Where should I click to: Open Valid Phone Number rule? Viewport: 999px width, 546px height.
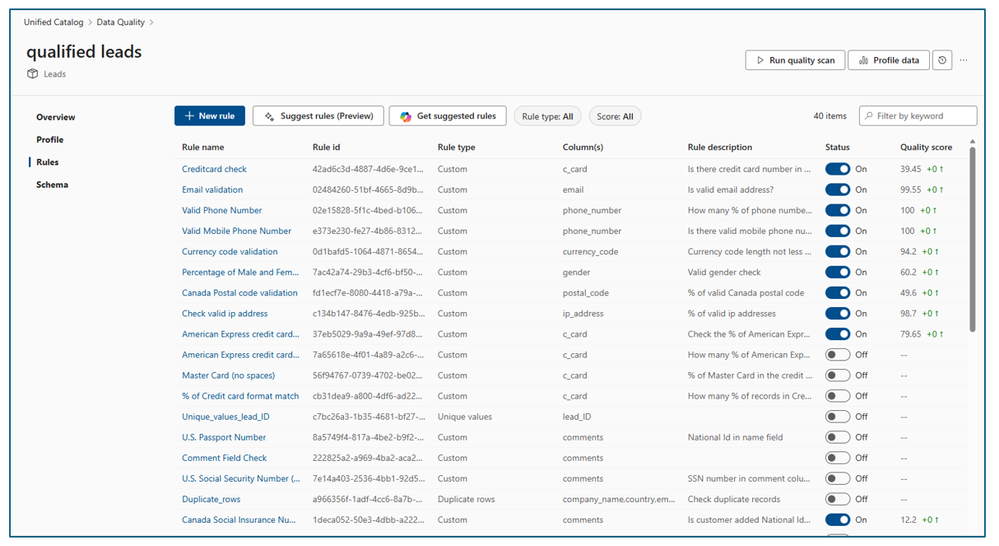coord(222,210)
